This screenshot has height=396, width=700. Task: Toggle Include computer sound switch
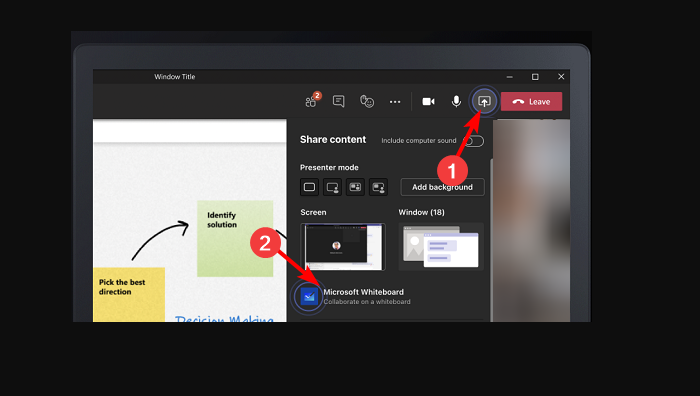coord(473,141)
